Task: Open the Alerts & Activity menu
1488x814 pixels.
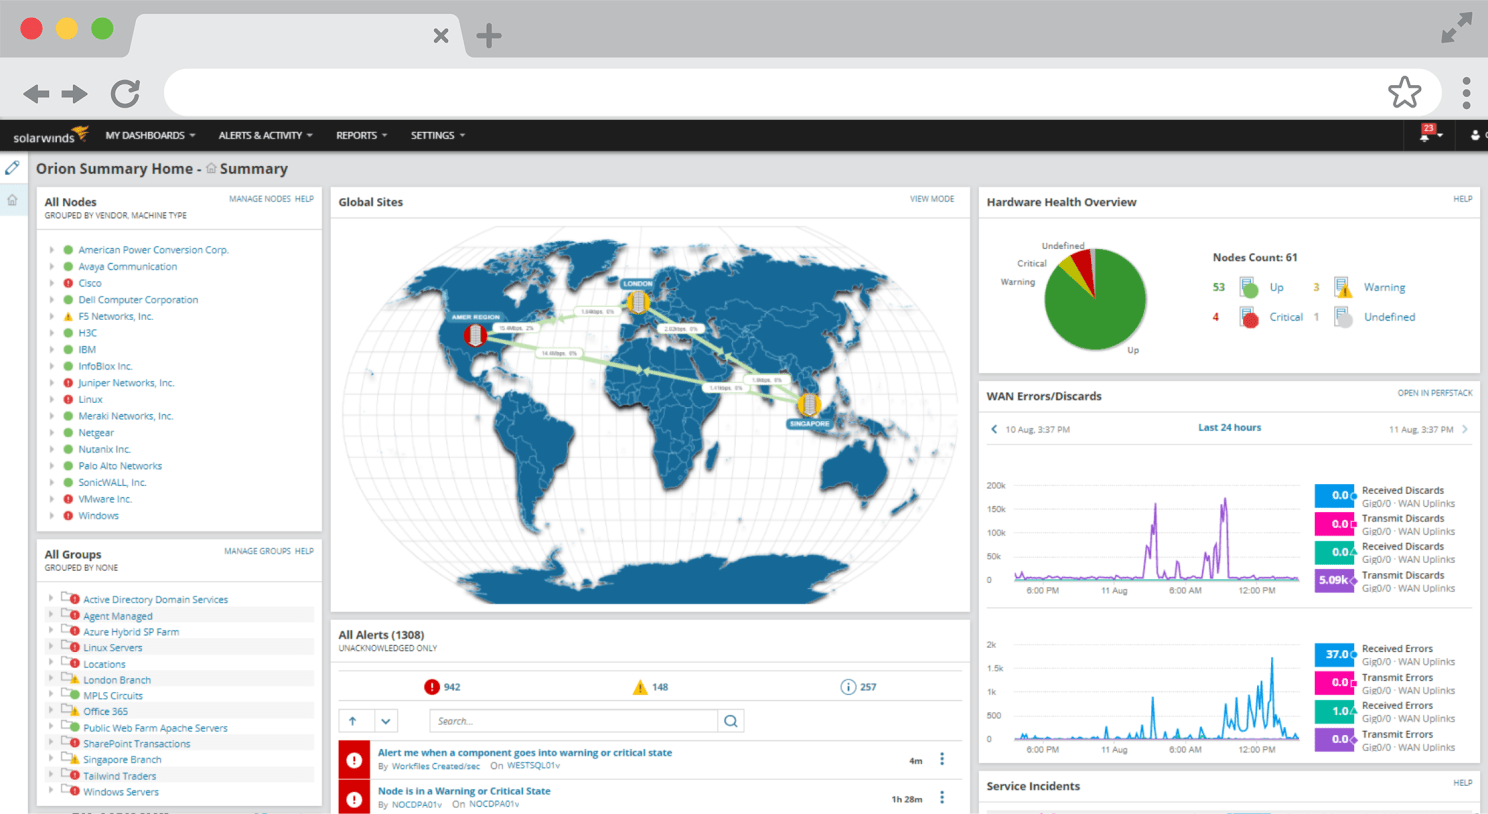Action: [265, 135]
